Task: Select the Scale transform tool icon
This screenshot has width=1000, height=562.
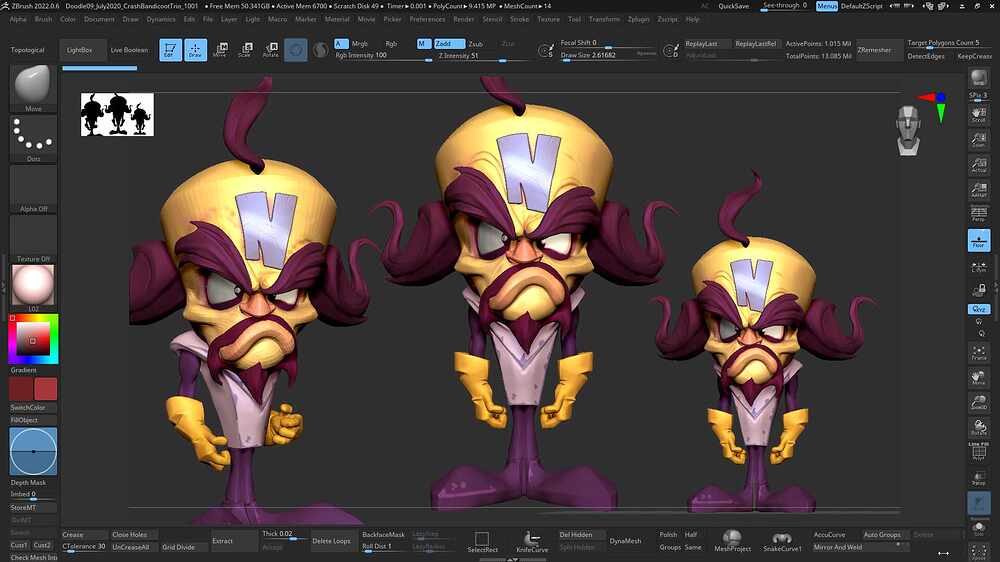Action: (245, 50)
